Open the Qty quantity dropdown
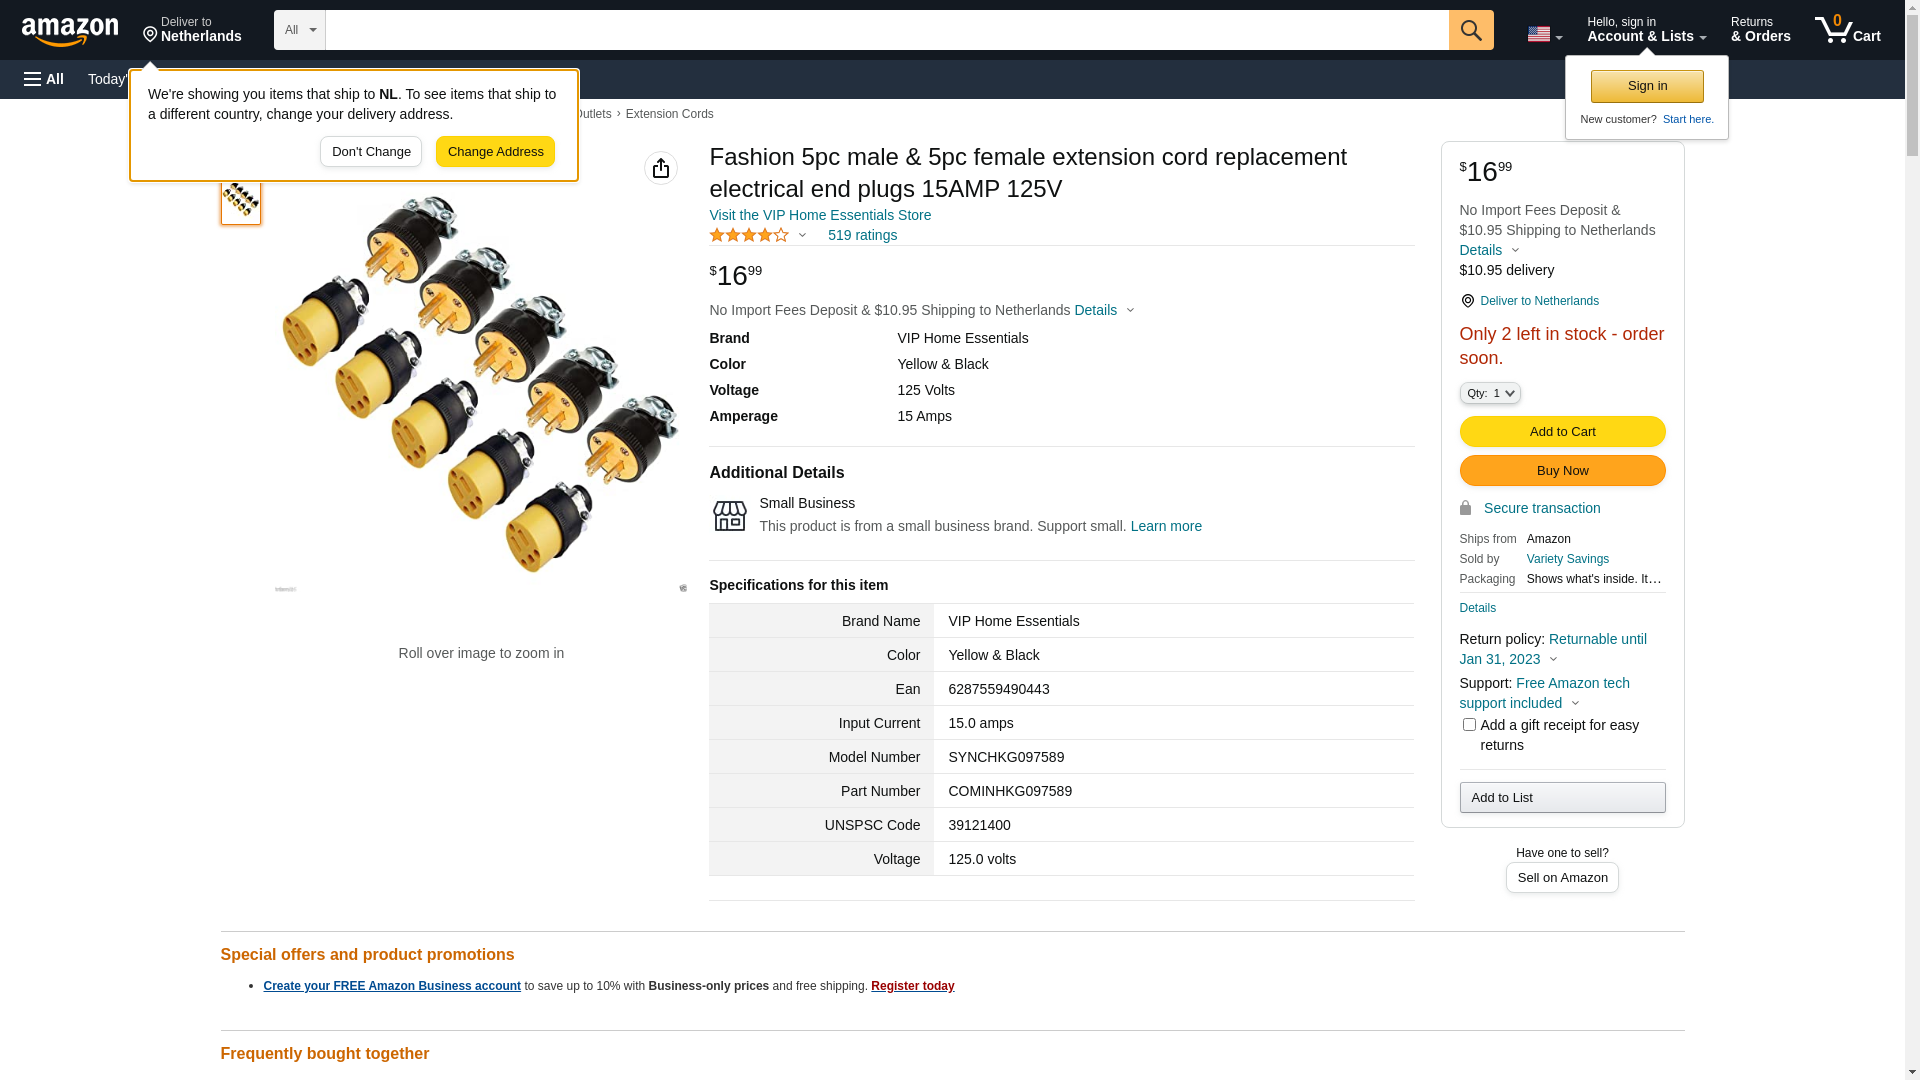This screenshot has width=1920, height=1080. (1490, 394)
